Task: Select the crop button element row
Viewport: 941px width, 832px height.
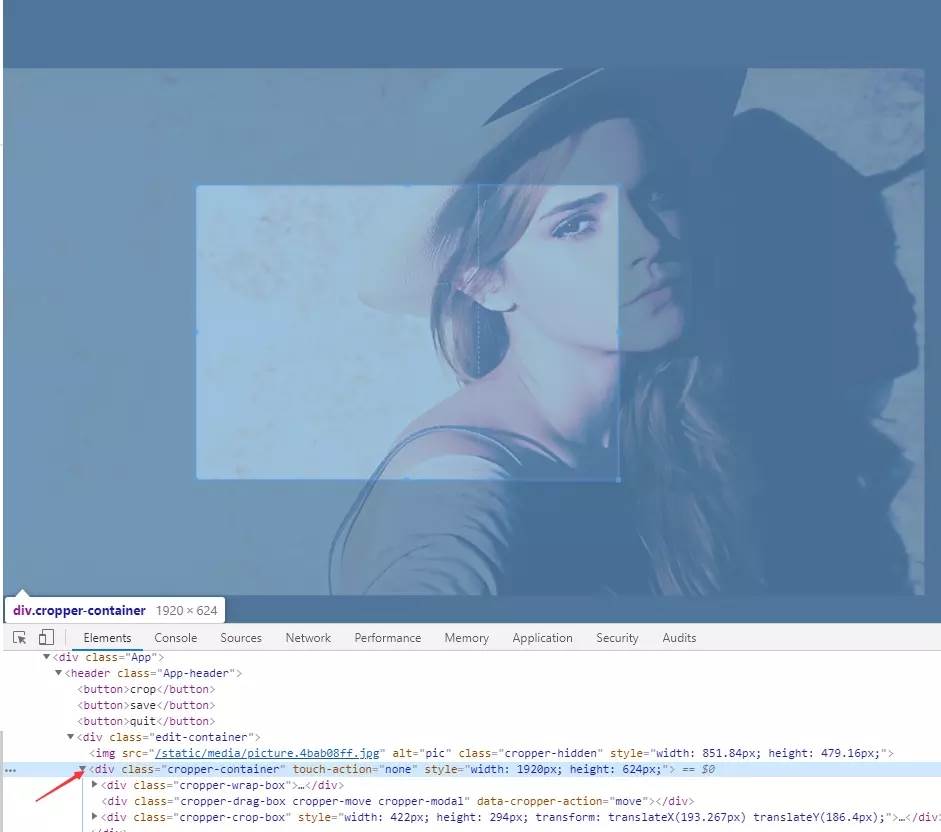Action: 146,689
